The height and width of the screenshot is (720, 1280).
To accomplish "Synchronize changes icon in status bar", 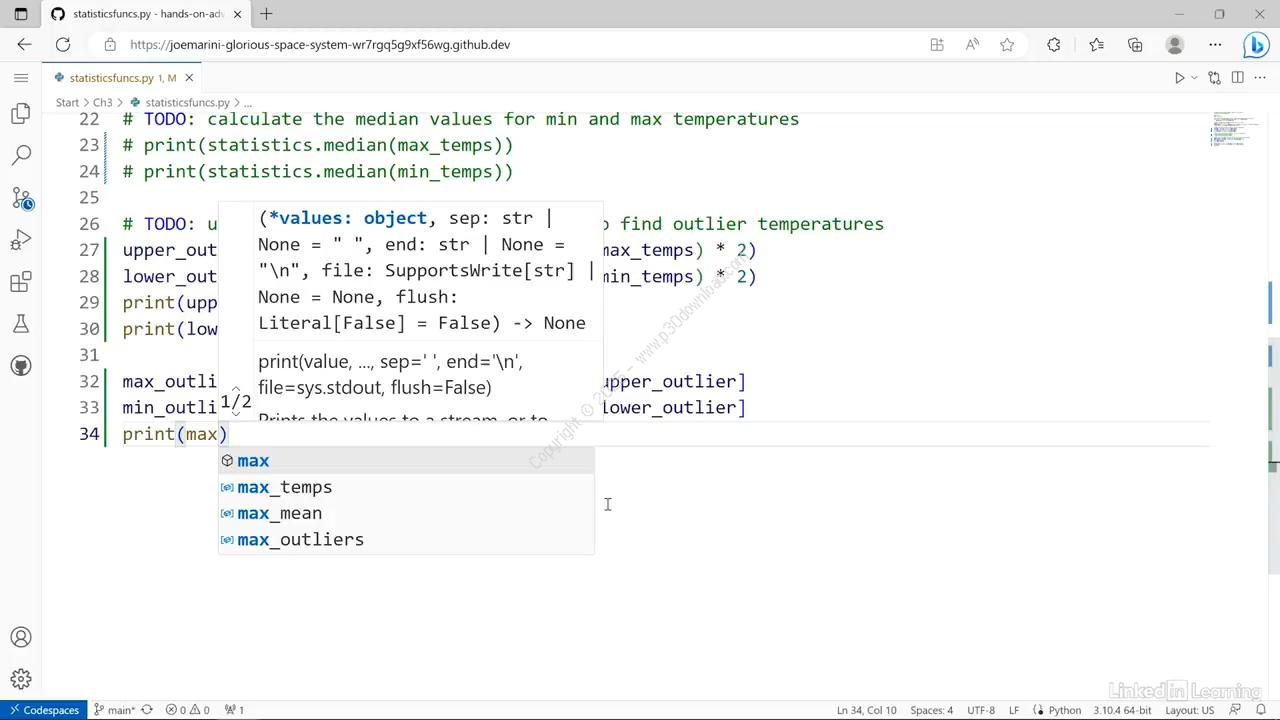I will (147, 710).
